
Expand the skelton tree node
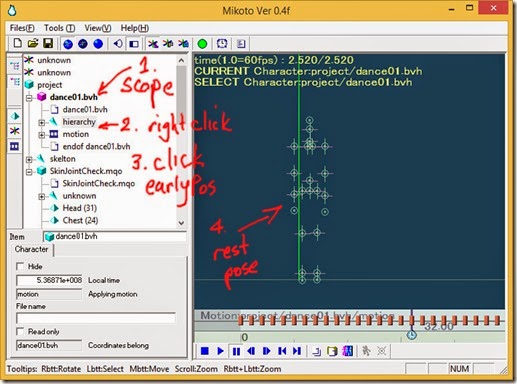pyautogui.click(x=29, y=160)
